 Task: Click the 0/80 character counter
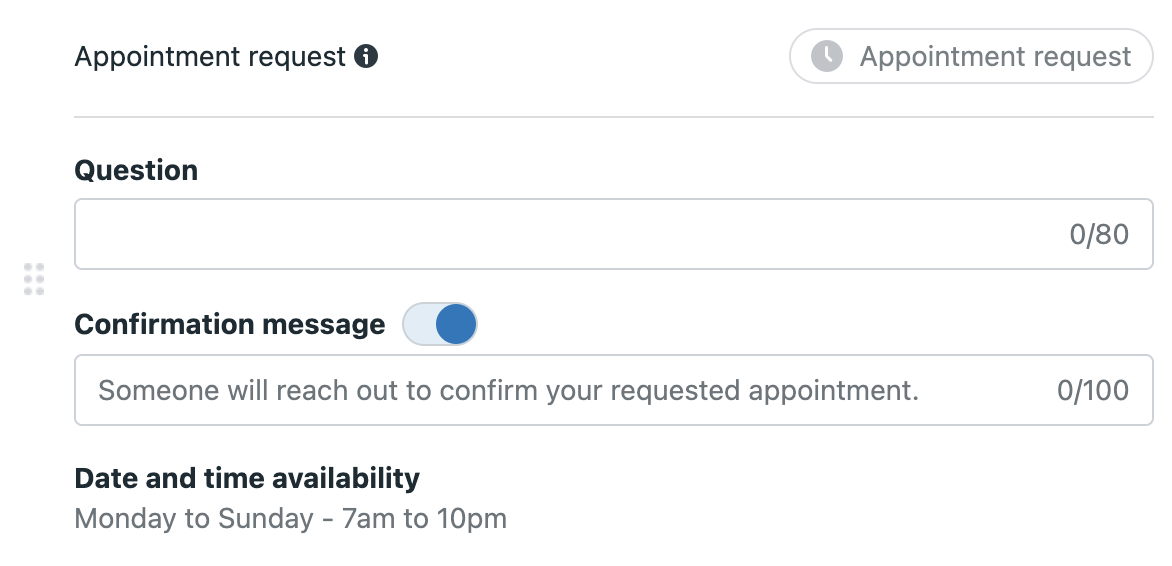point(1099,234)
